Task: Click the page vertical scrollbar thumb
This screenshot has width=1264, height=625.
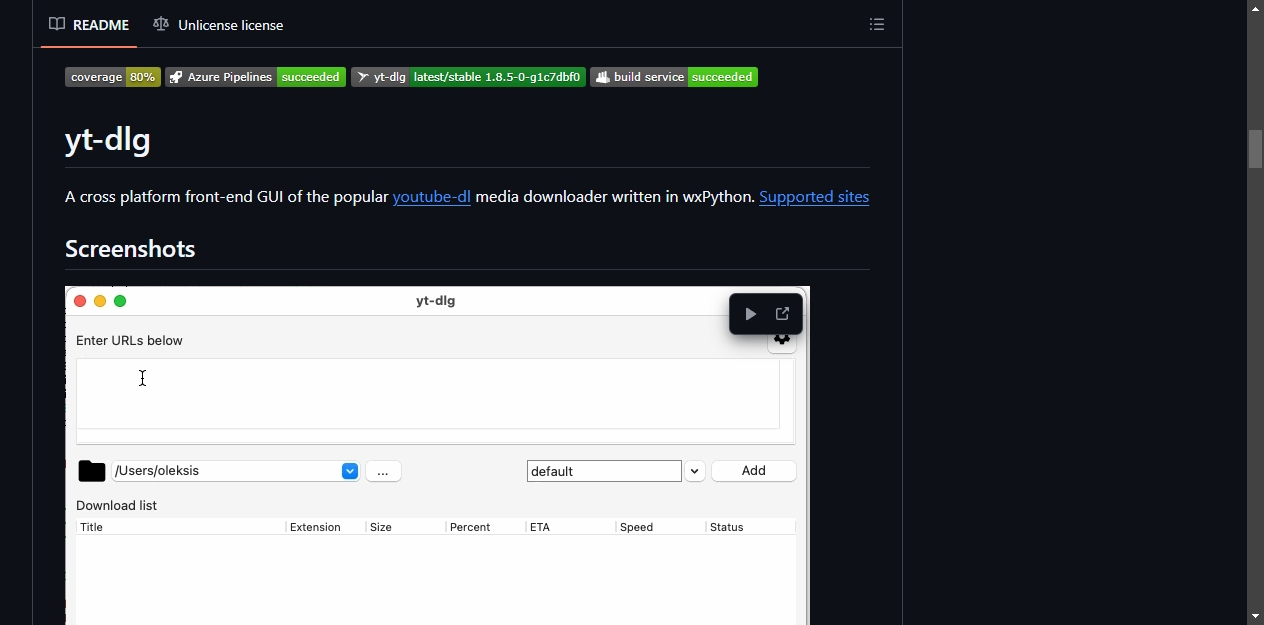Action: click(1256, 149)
